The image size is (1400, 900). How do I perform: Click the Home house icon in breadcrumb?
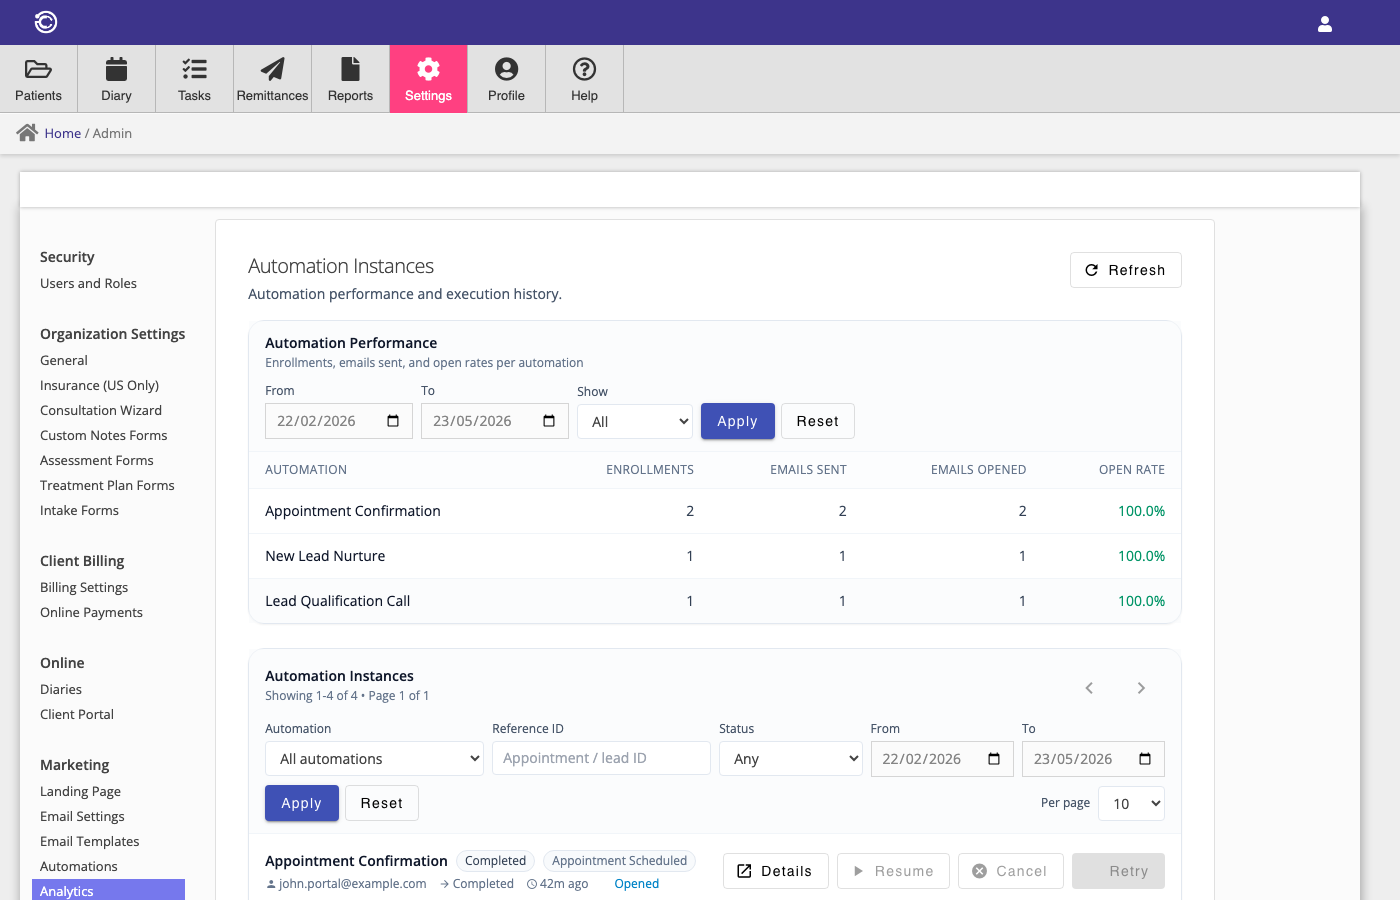coord(27,133)
